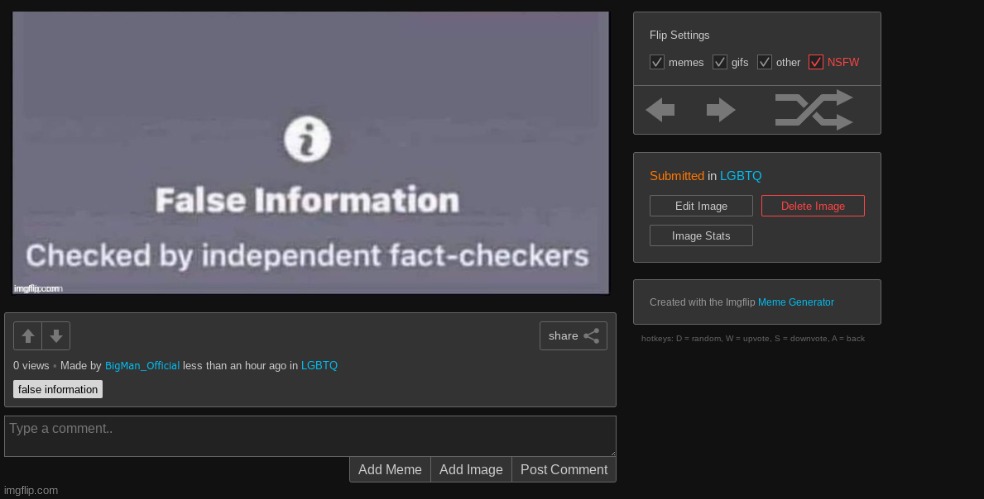Viewport: 984px width, 499px height.
Task: Click the red Delete Image button
Action: coord(813,206)
